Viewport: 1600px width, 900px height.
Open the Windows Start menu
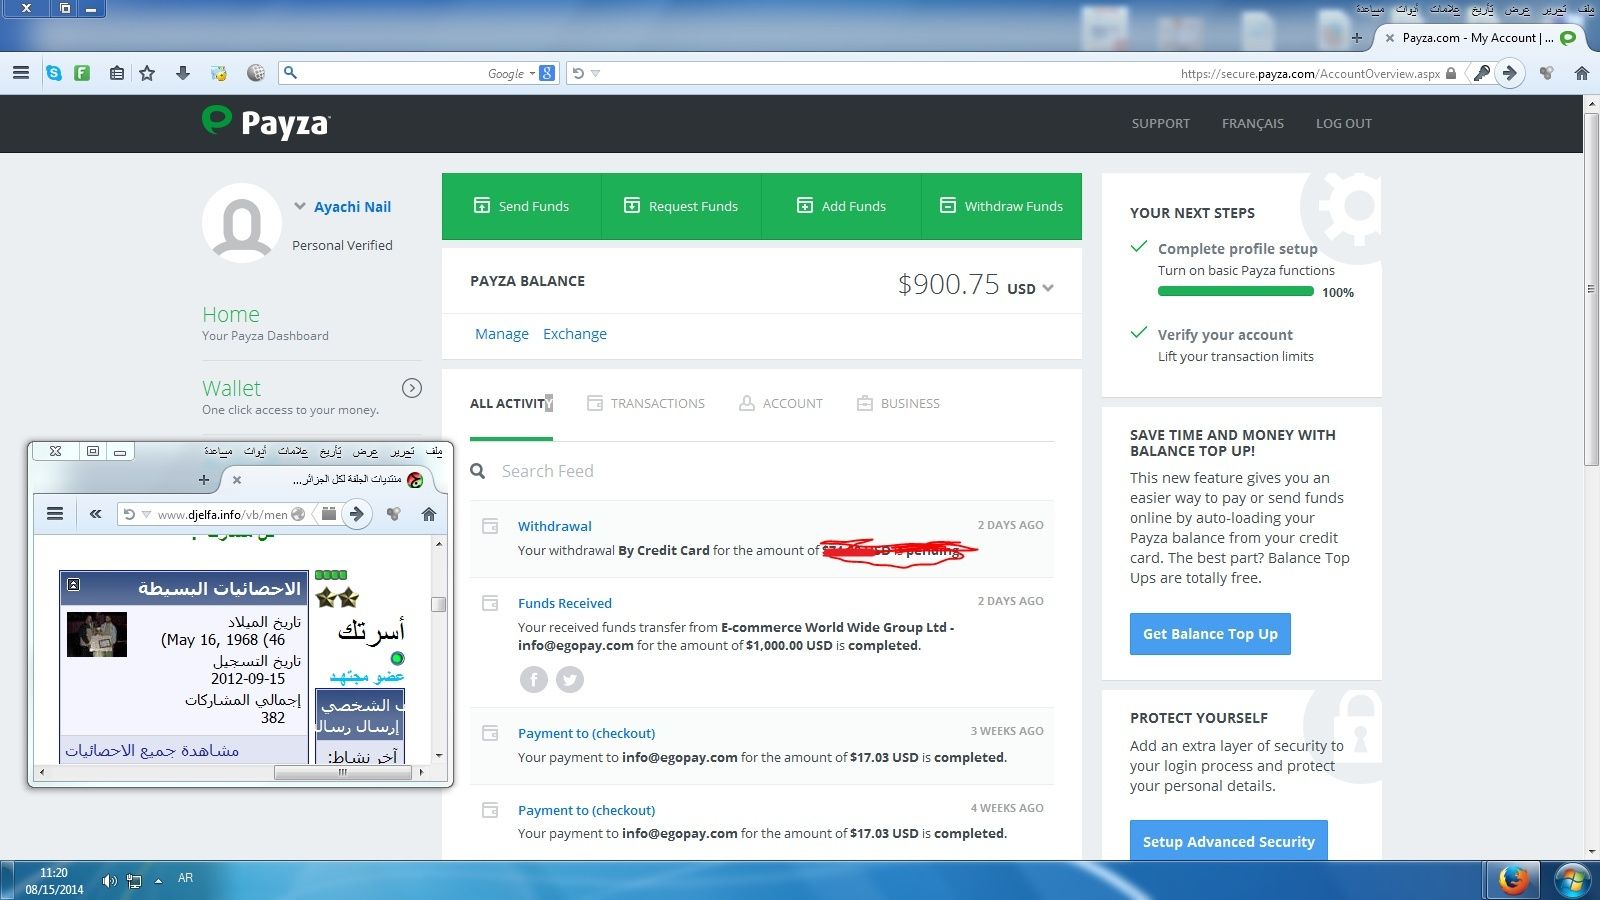[x=1573, y=880]
